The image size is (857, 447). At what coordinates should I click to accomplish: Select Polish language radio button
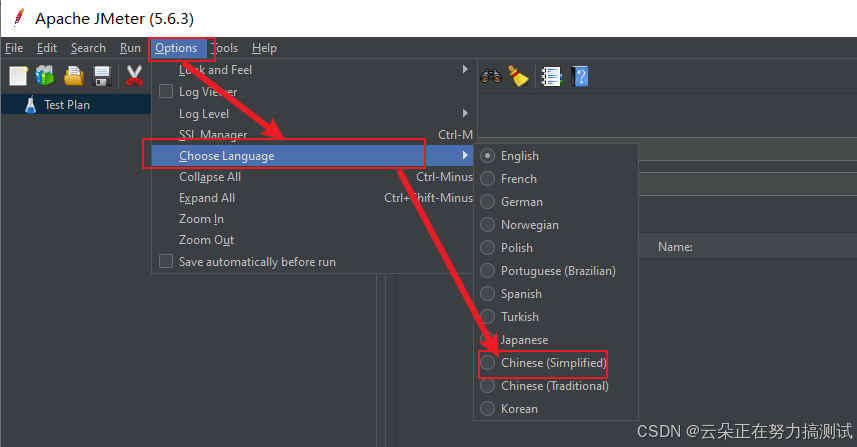pyautogui.click(x=488, y=248)
